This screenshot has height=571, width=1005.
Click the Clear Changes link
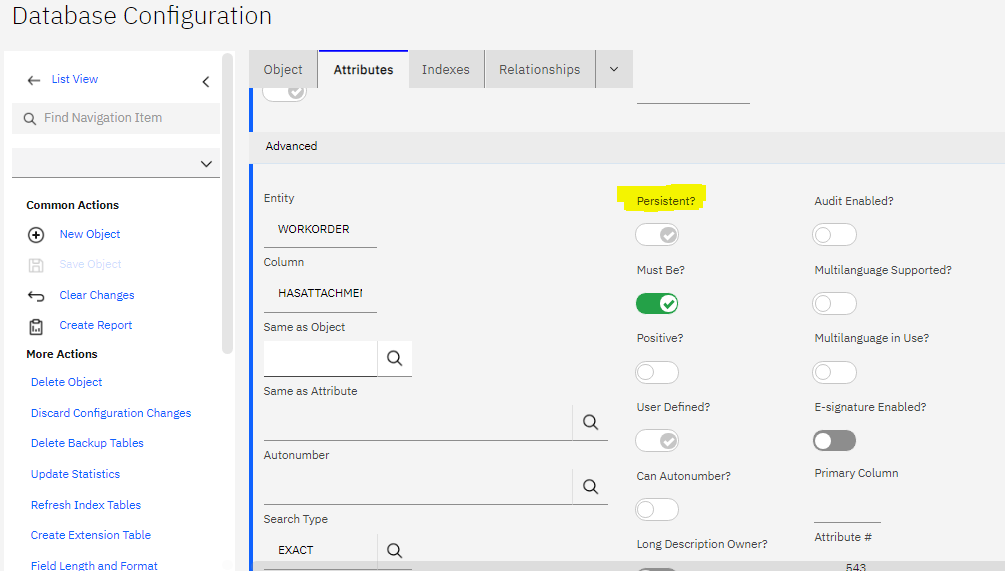click(97, 295)
